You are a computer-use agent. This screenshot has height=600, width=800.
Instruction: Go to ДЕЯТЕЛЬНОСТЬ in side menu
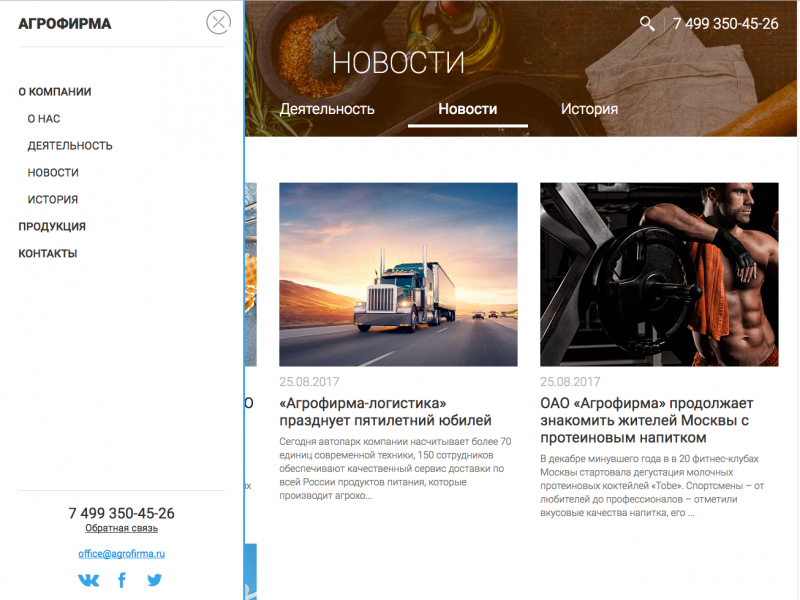point(70,146)
